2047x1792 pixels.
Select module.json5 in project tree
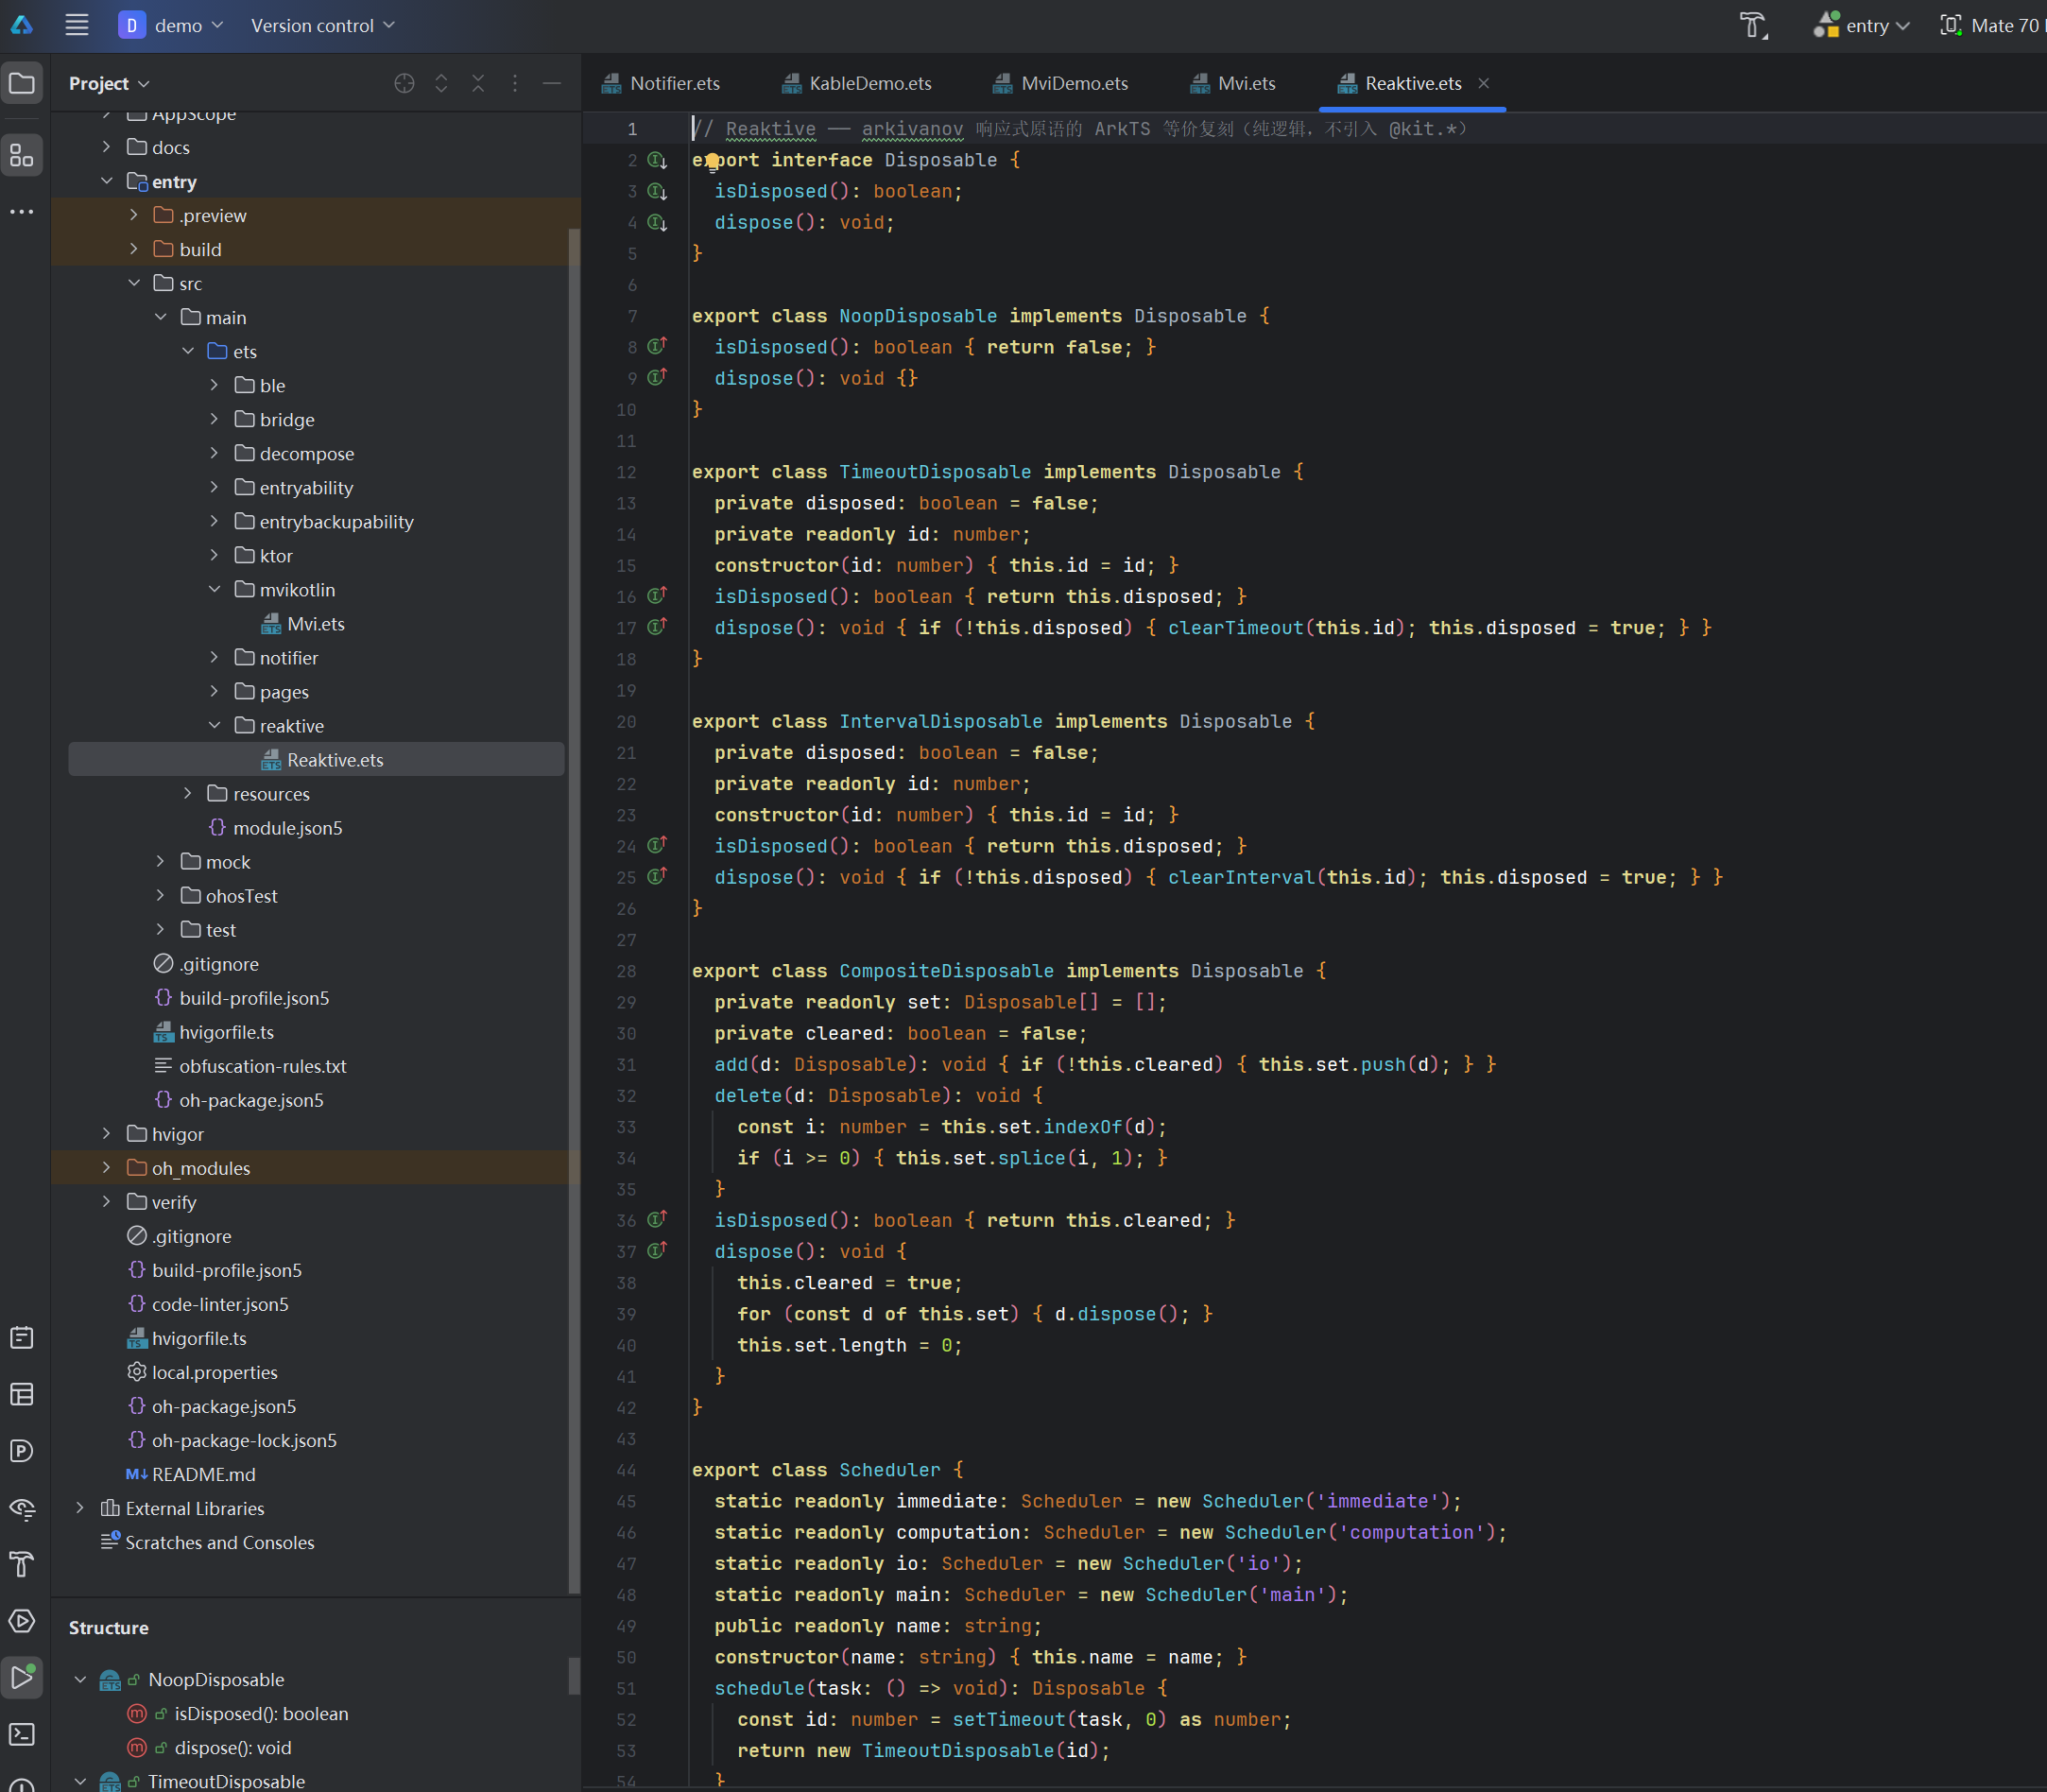point(287,827)
